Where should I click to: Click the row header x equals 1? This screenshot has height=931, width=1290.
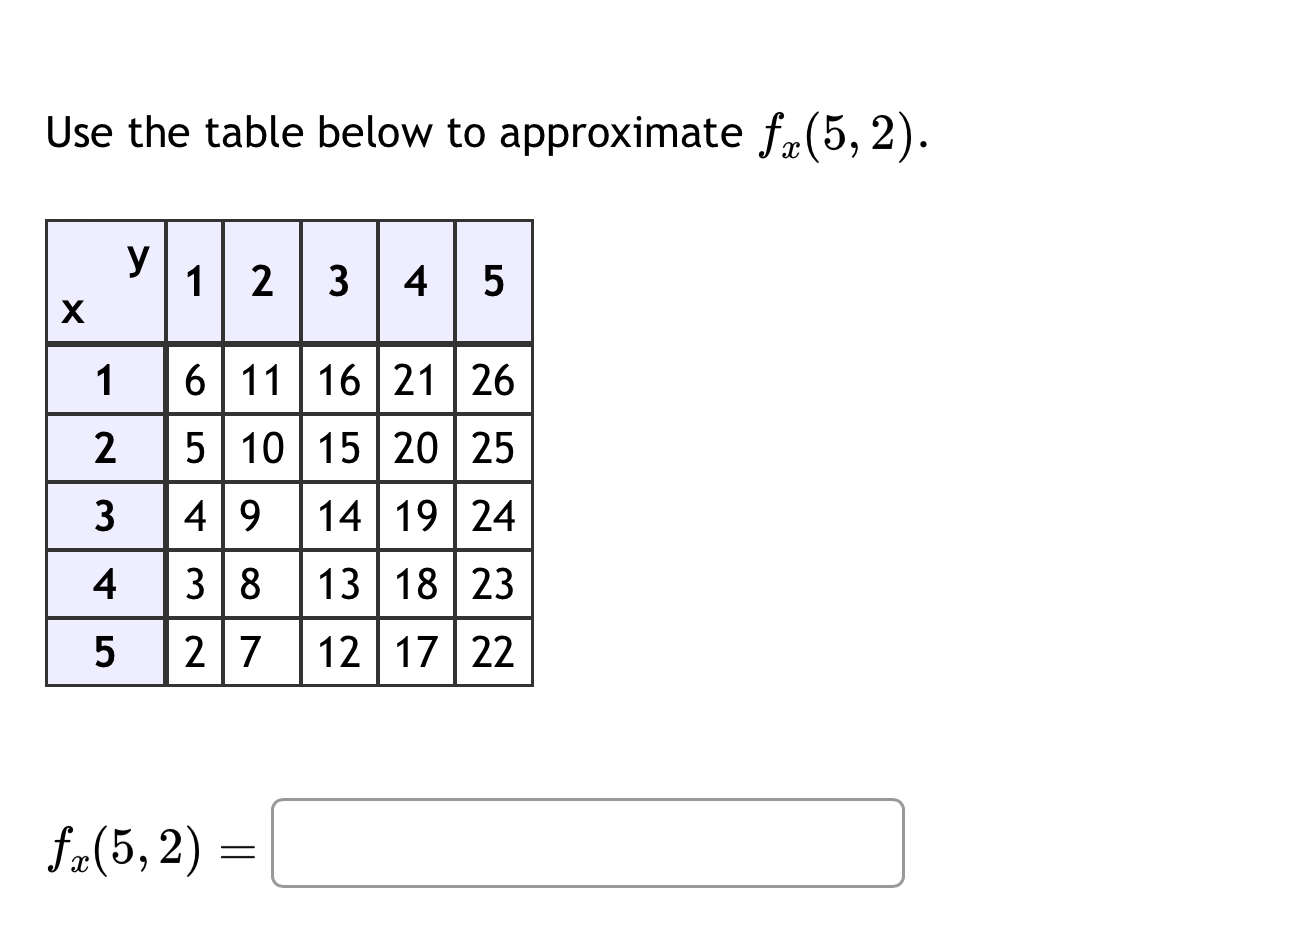pyautogui.click(x=105, y=381)
